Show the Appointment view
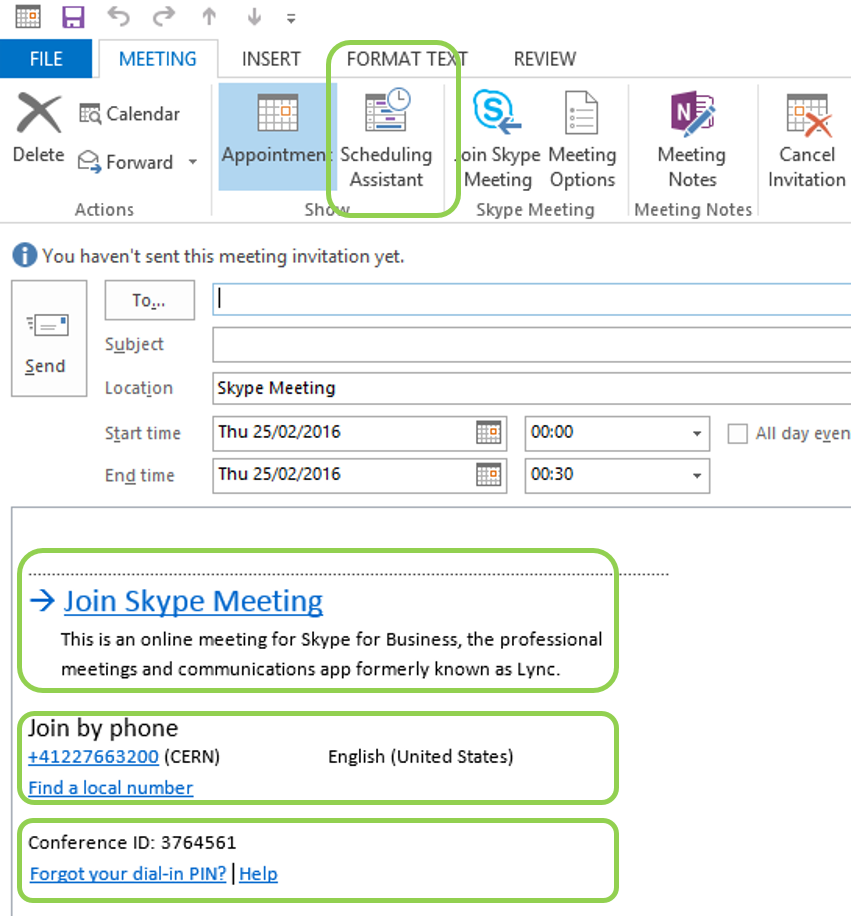 pyautogui.click(x=278, y=137)
